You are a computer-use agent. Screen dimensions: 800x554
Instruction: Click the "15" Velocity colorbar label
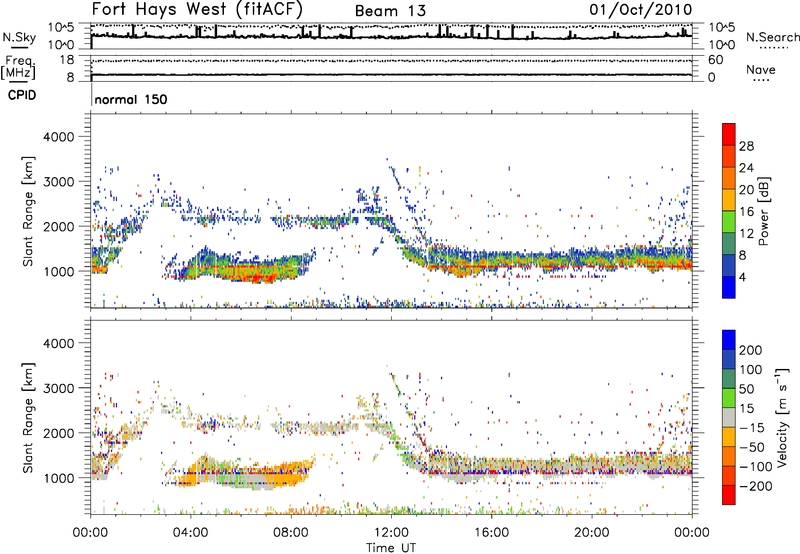(746, 409)
